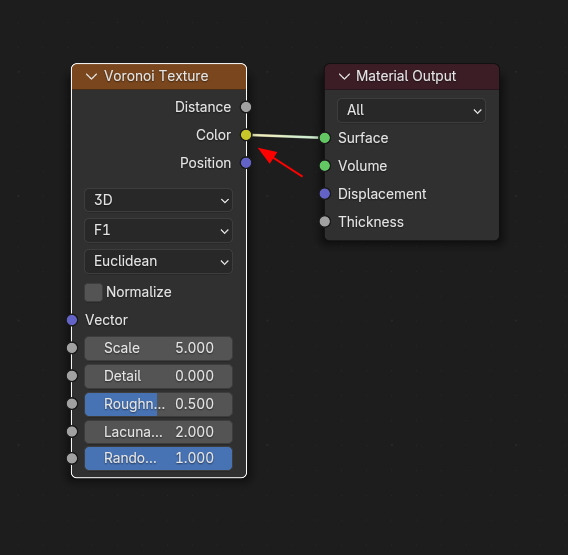Click the Vector label text
Screen dimensions: 568x555
(106, 320)
